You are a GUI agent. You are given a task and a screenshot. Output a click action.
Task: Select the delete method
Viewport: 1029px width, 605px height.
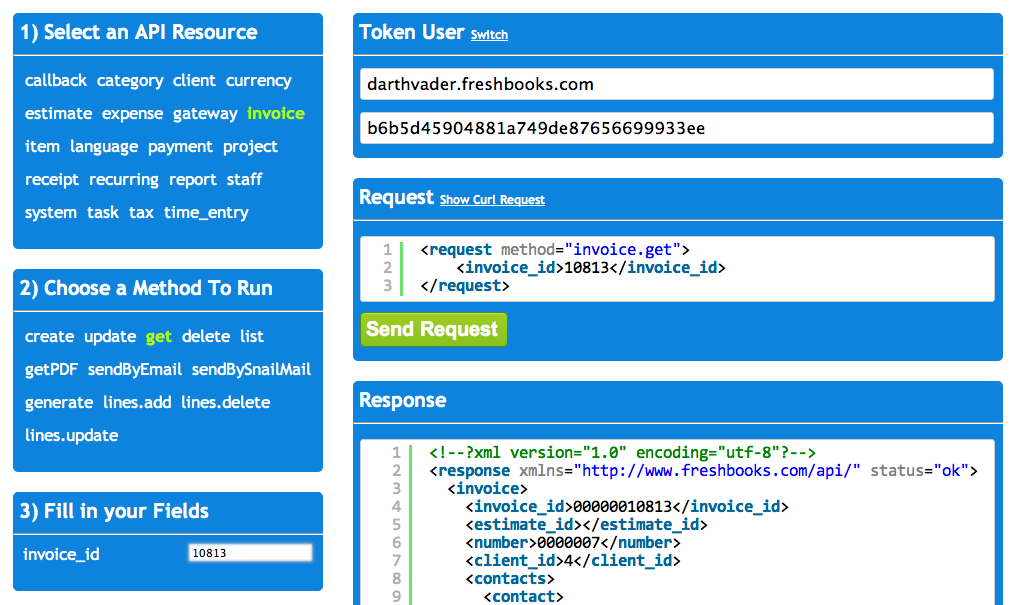pyautogui.click(x=206, y=337)
